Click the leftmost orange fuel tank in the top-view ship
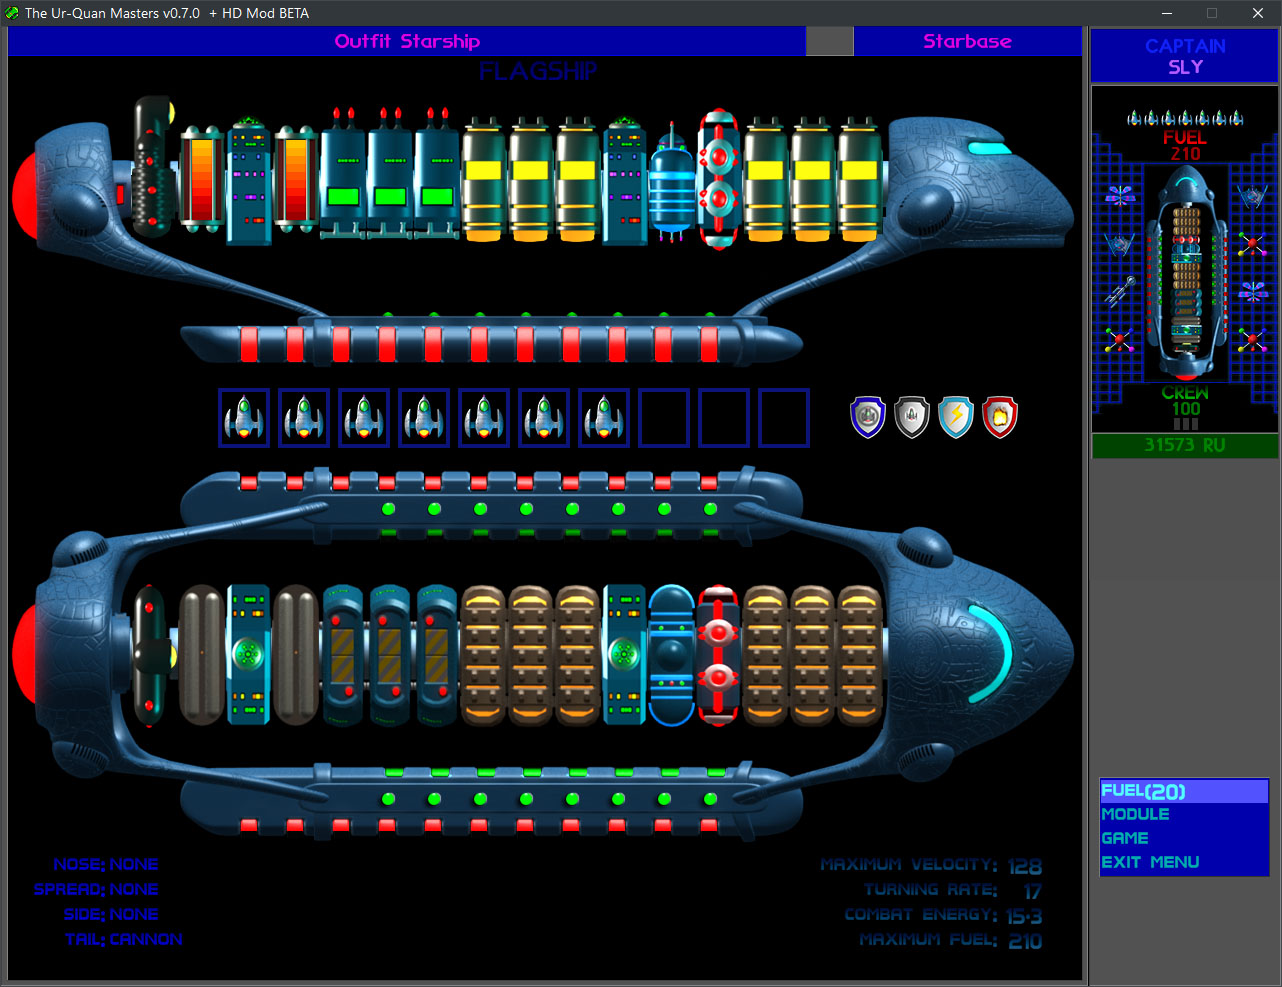 pyautogui.click(x=201, y=179)
